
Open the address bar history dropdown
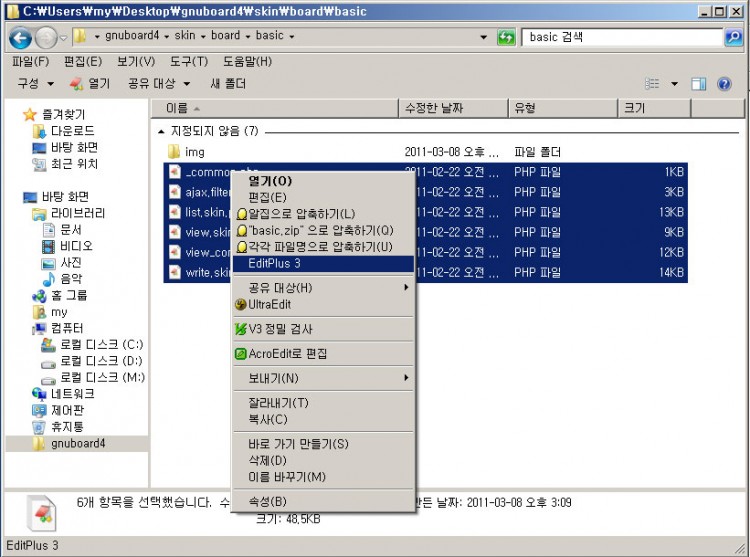coord(484,37)
